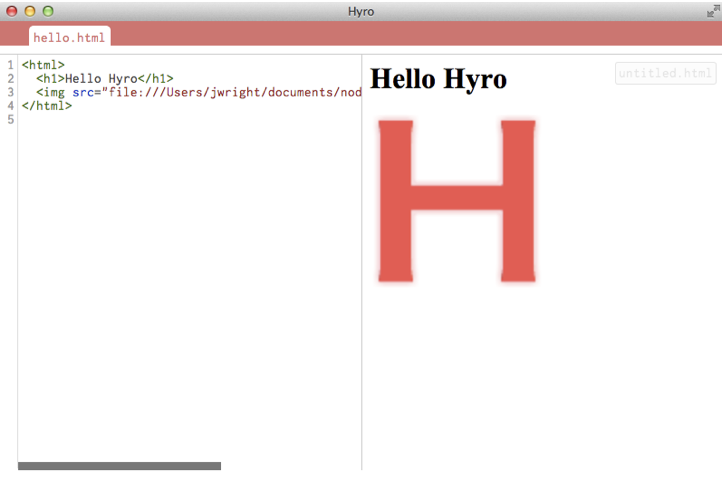Click the img src code line
The image size is (726, 479).
(x=199, y=92)
